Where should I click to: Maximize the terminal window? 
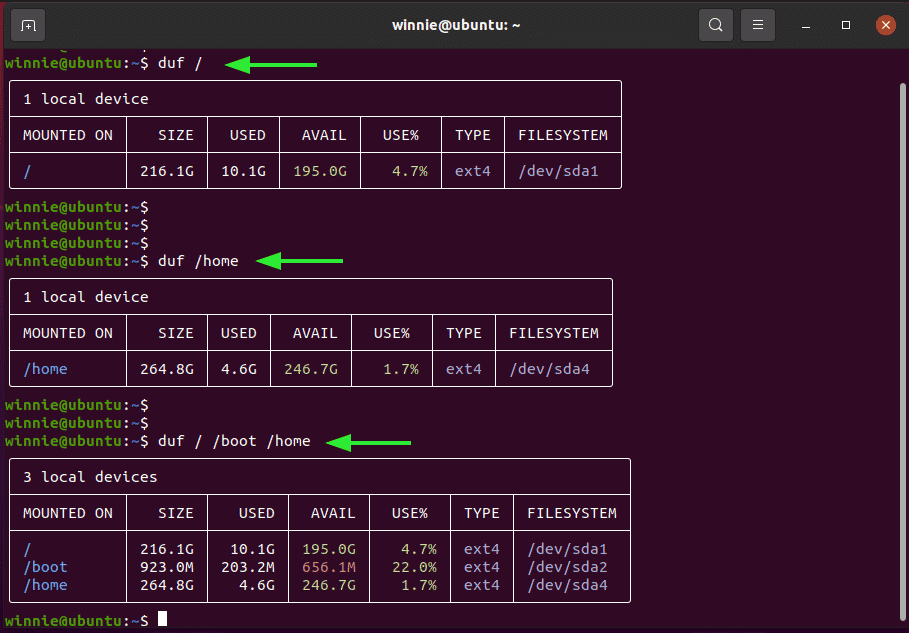846,25
